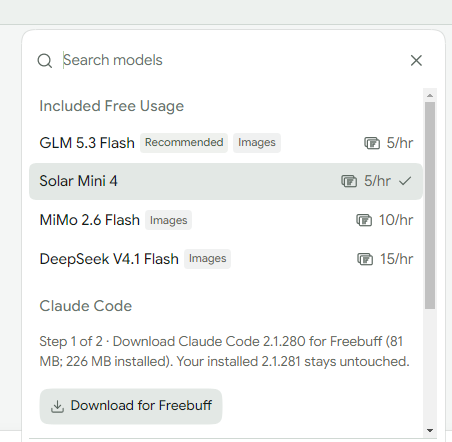
Task: Choose MiMo 2.6 Flash model
Action: point(226,220)
